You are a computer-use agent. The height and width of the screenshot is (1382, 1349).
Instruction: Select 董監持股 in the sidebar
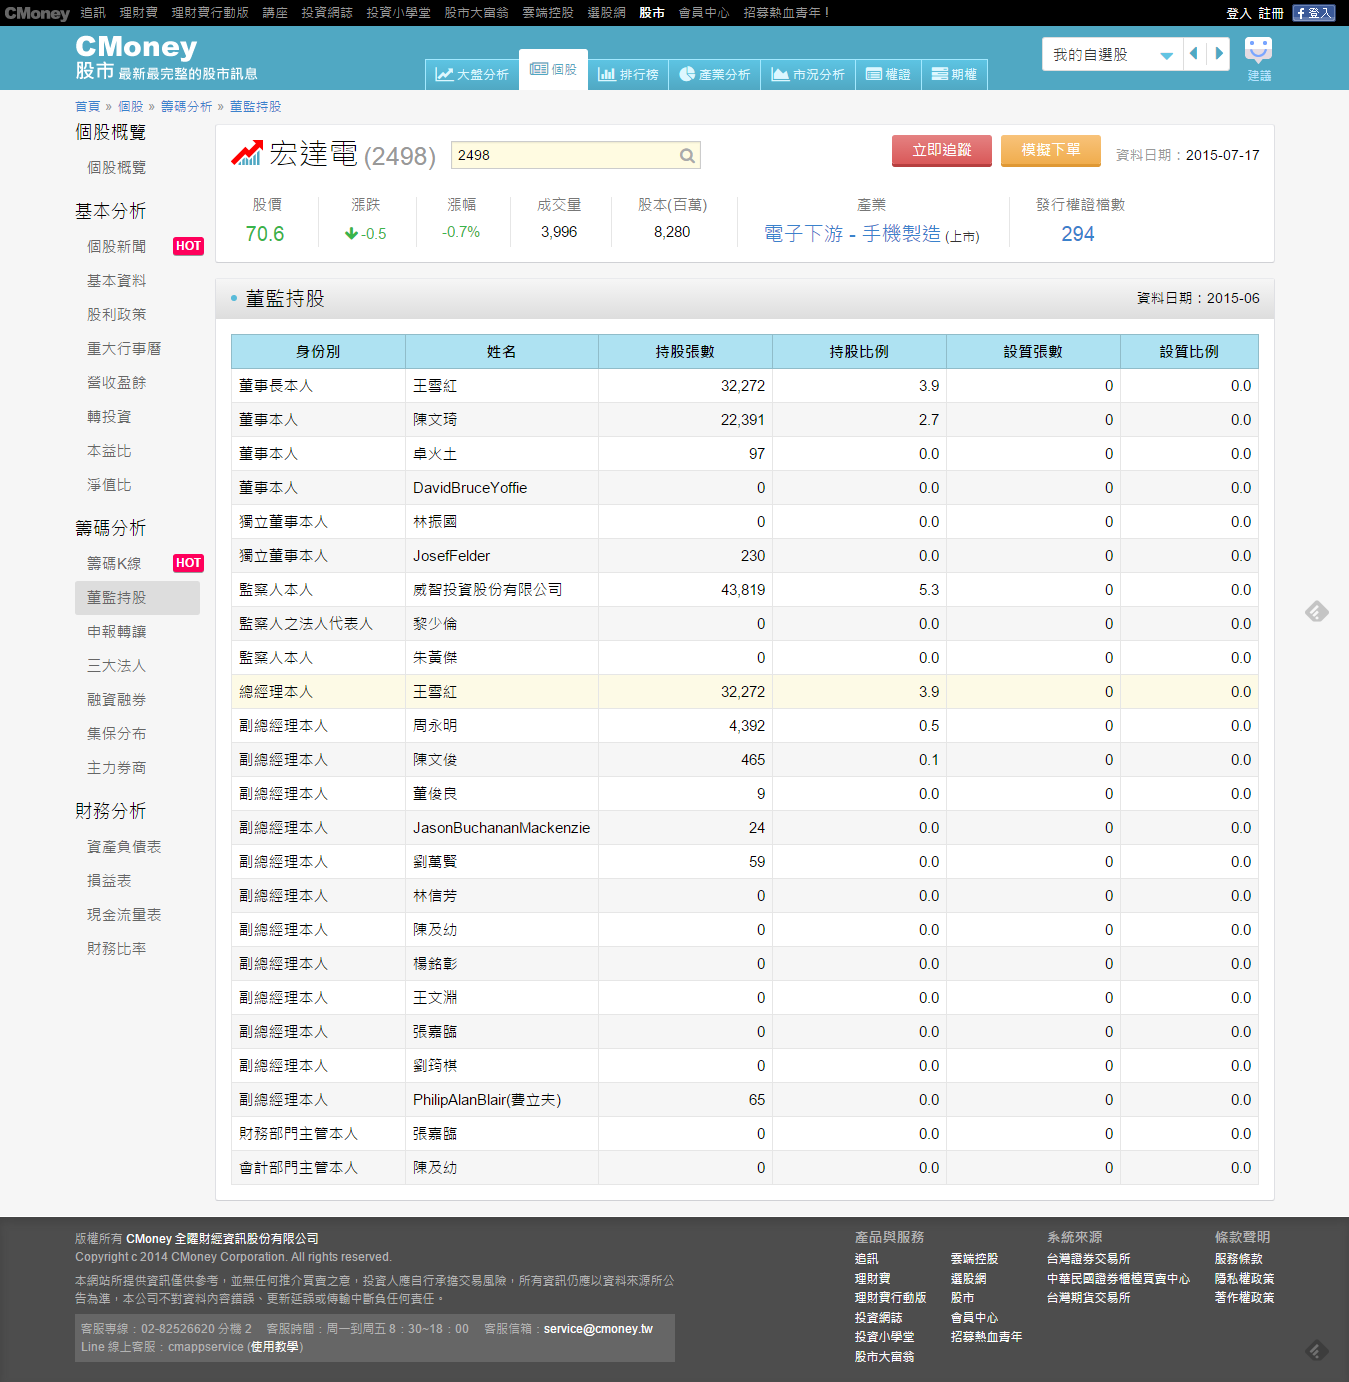[137, 597]
